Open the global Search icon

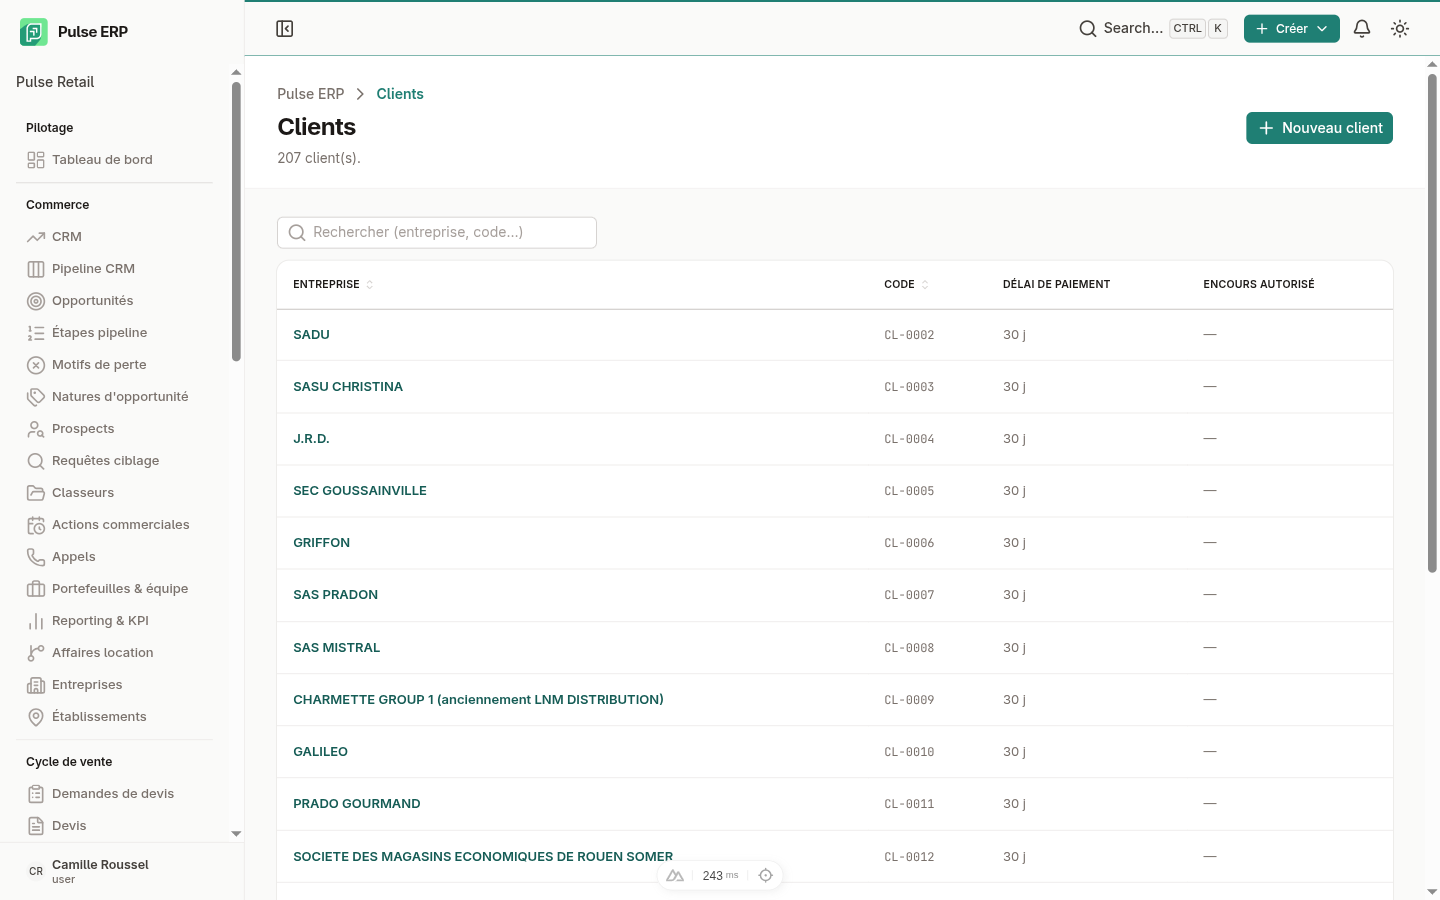[1088, 29]
